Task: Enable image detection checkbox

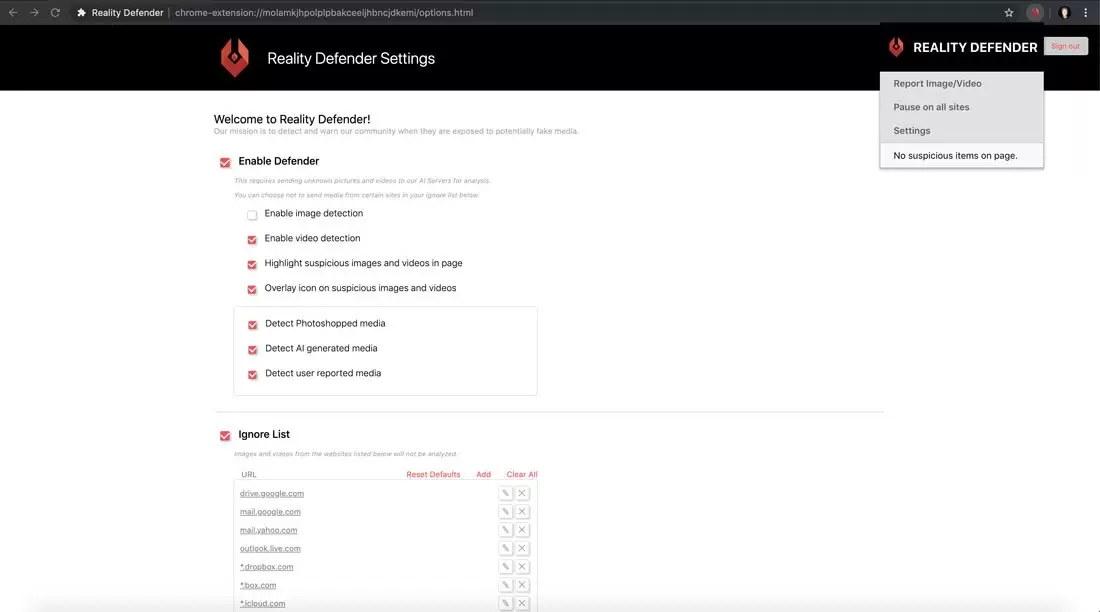Action: (252, 215)
